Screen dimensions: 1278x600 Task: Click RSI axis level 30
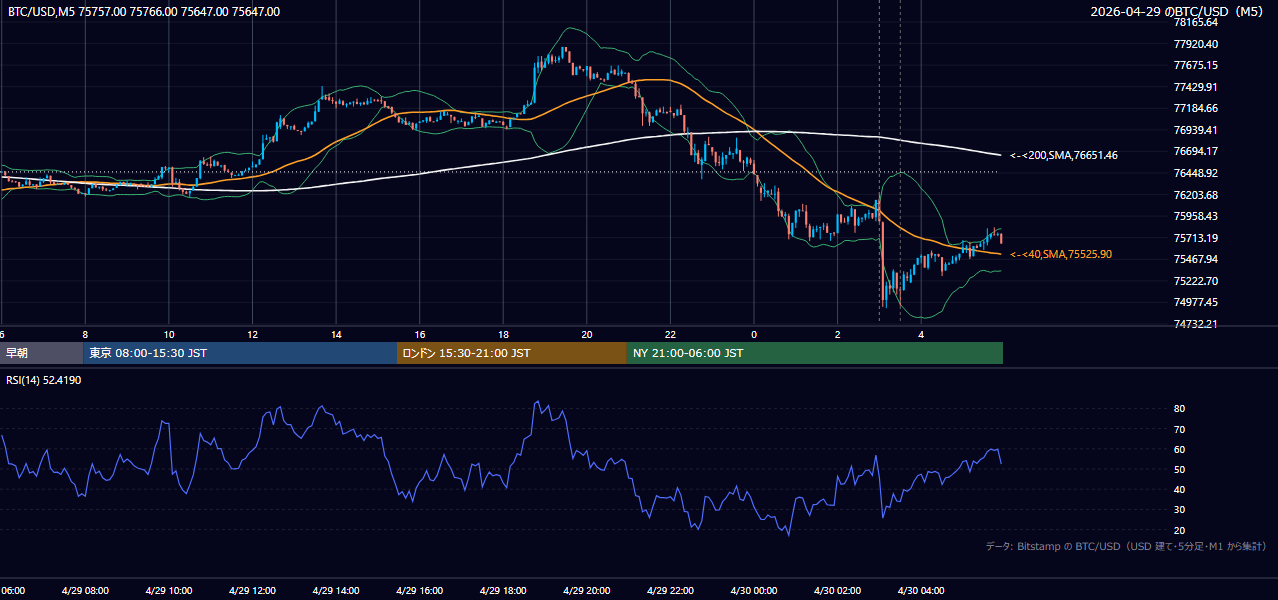point(1180,510)
